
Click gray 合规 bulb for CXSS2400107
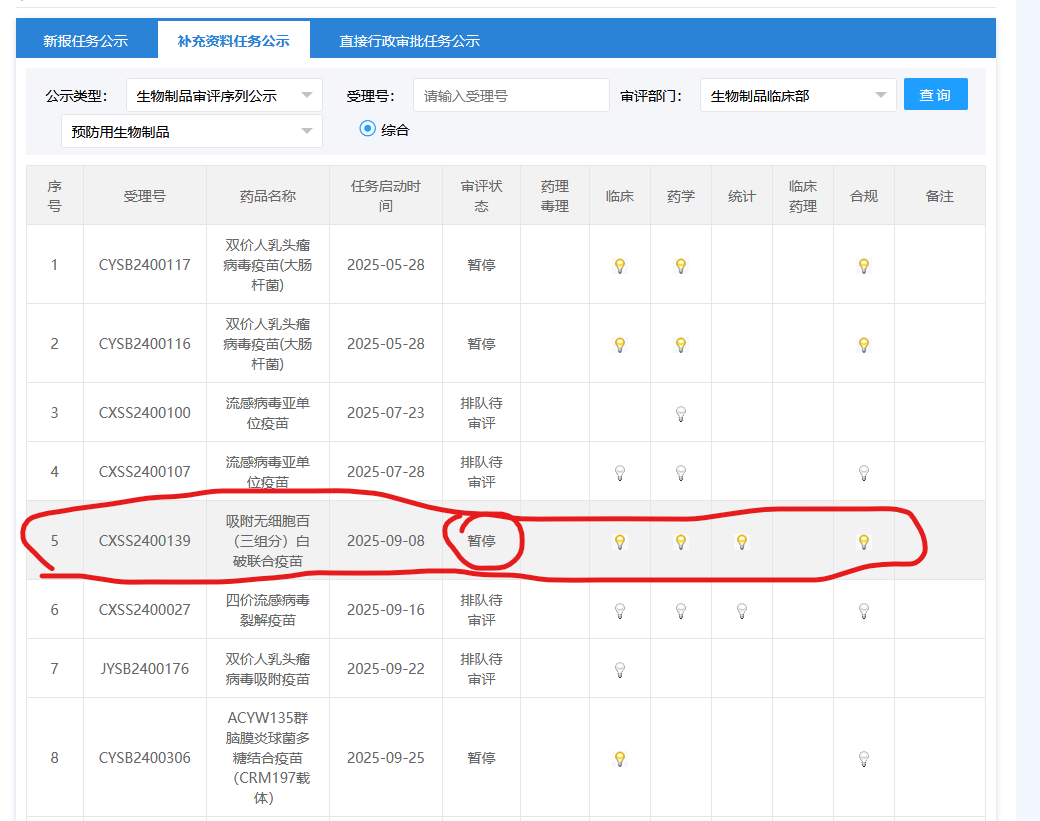click(x=864, y=473)
